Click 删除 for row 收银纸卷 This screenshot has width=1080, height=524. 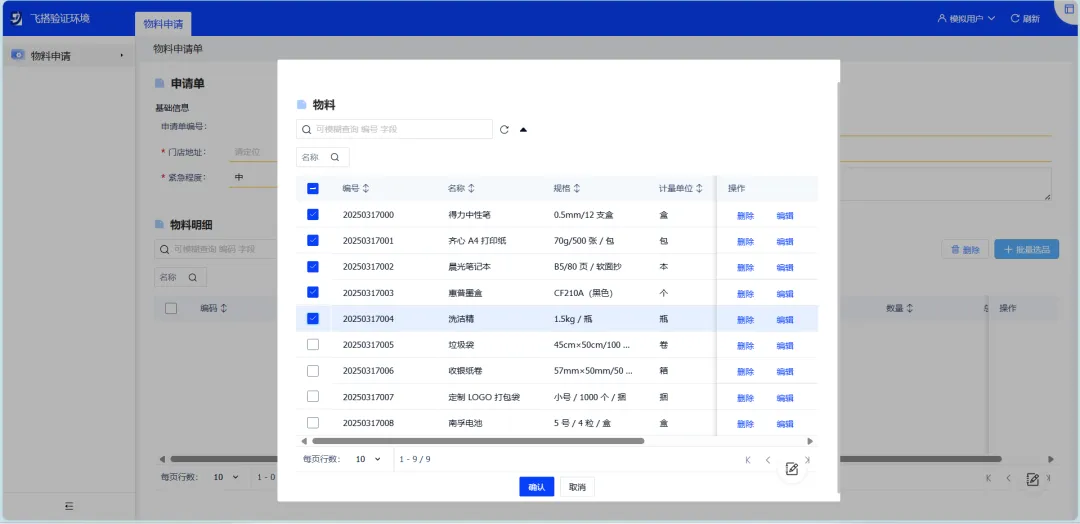(x=745, y=372)
